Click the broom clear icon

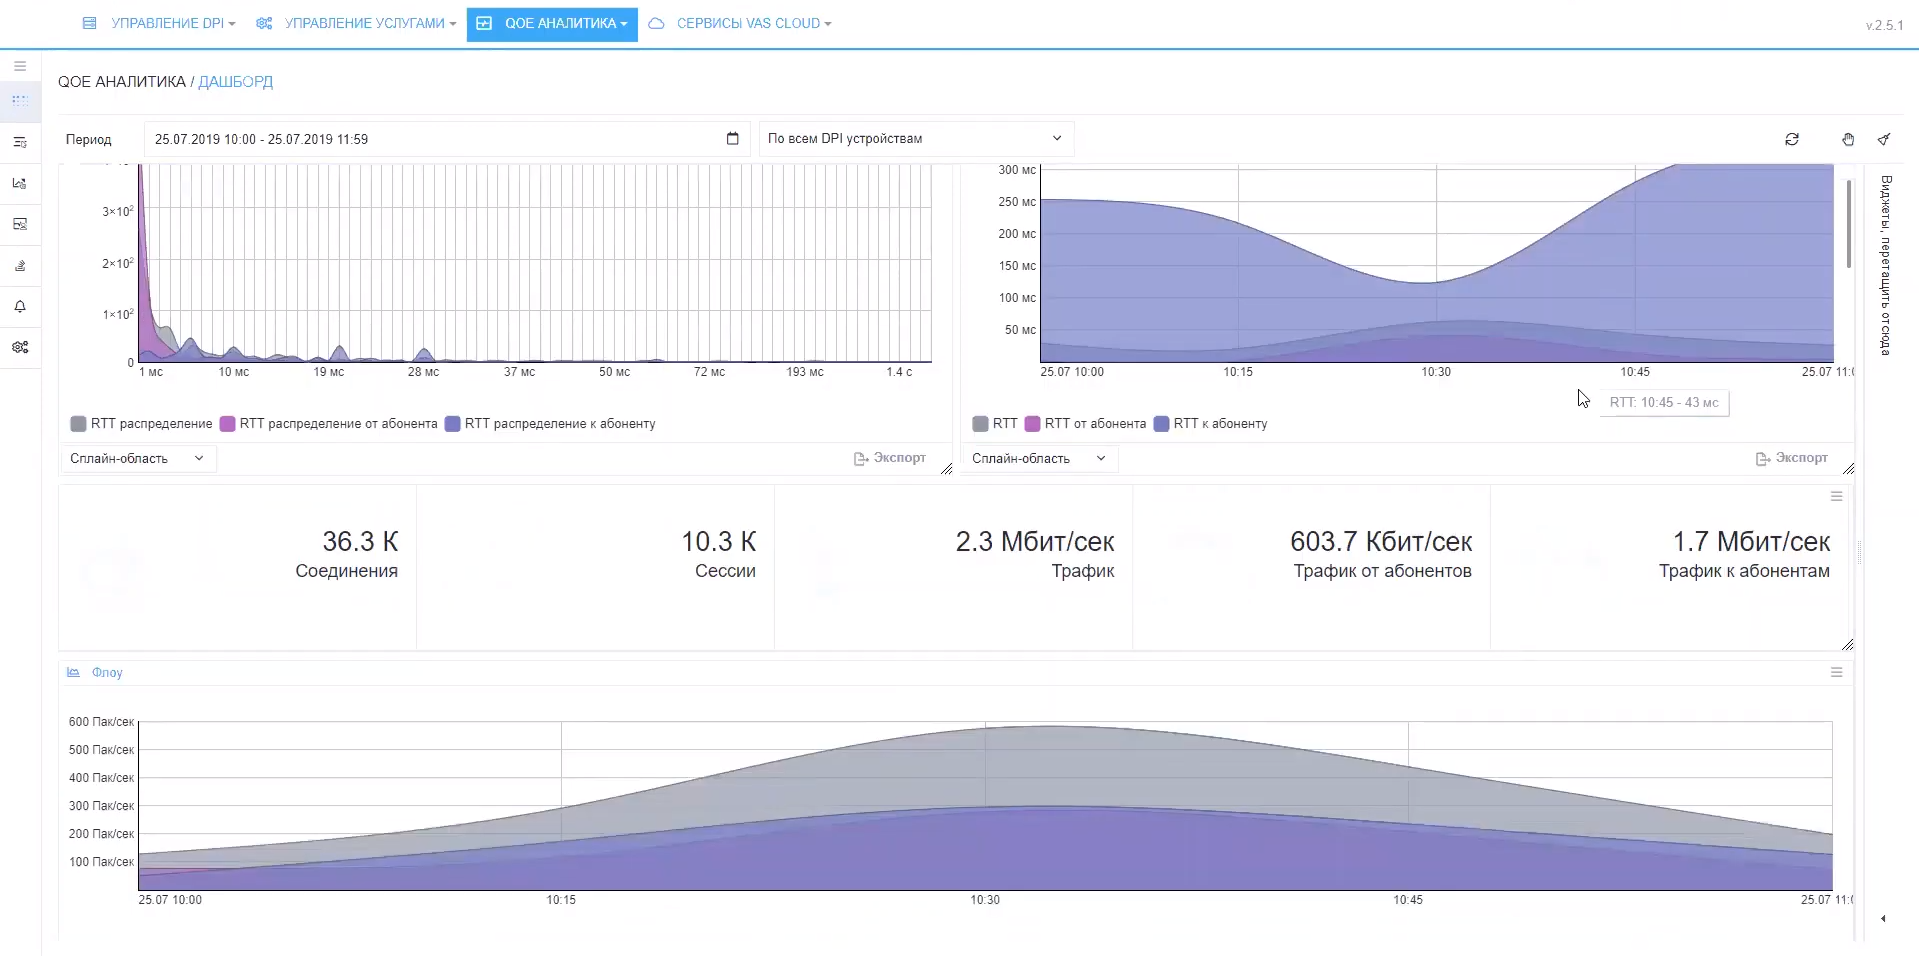[1884, 139]
